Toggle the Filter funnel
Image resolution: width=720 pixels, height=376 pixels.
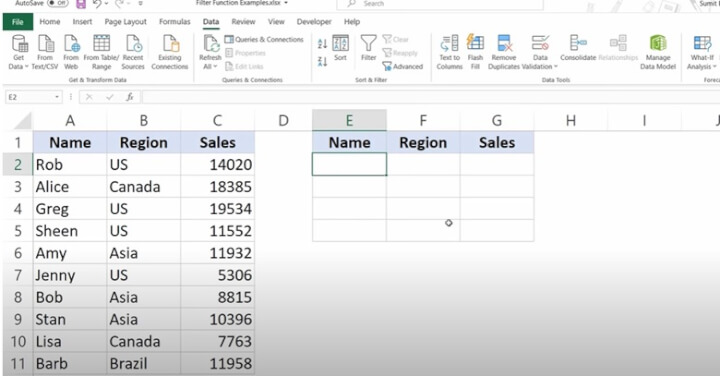368,48
